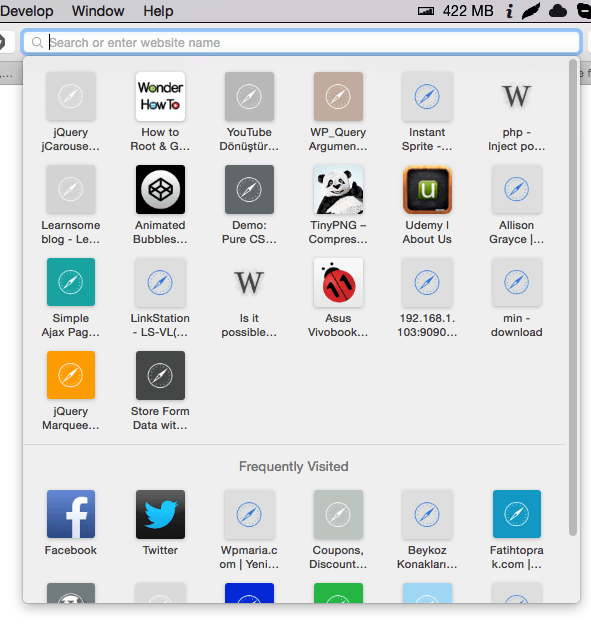Image resolution: width=591 pixels, height=638 pixels.
Task: Open the Fatihtoprak.com frequently visited site
Action: (517, 514)
